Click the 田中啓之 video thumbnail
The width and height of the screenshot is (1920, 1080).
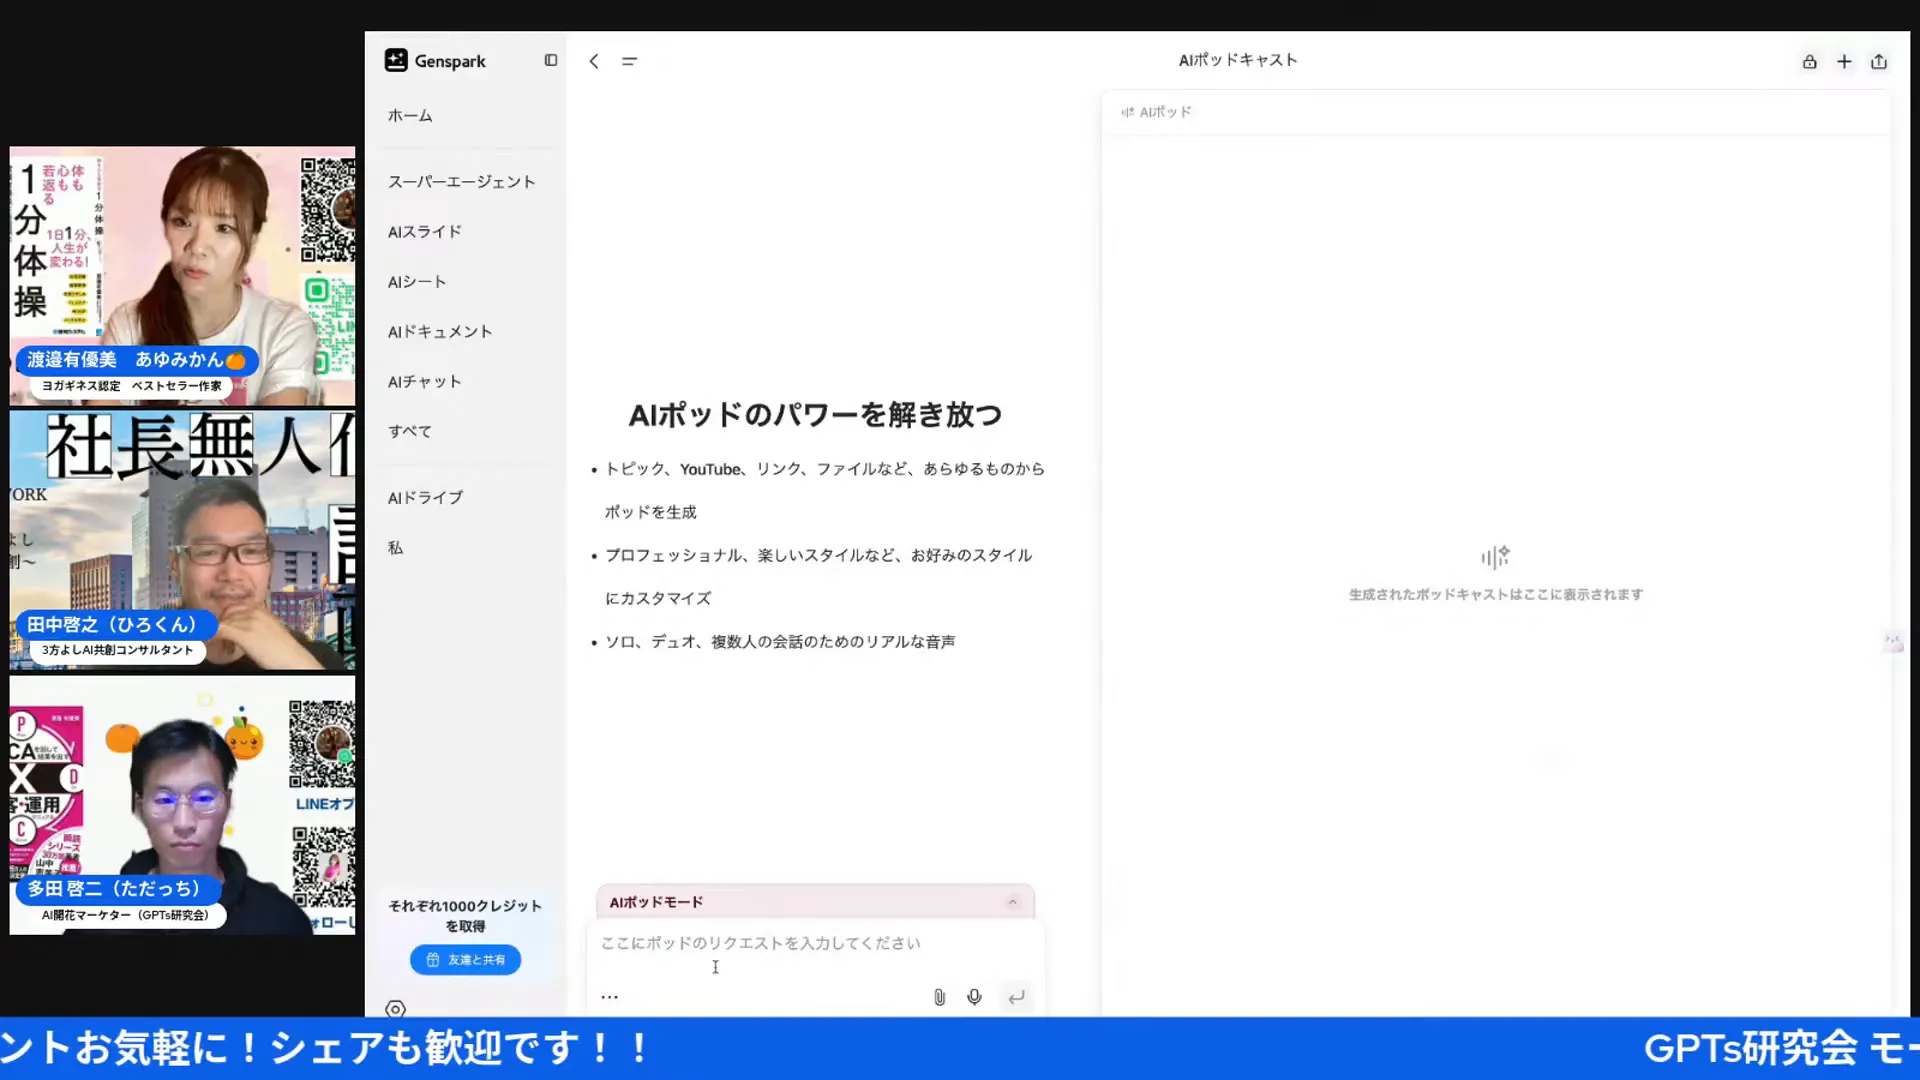182,540
